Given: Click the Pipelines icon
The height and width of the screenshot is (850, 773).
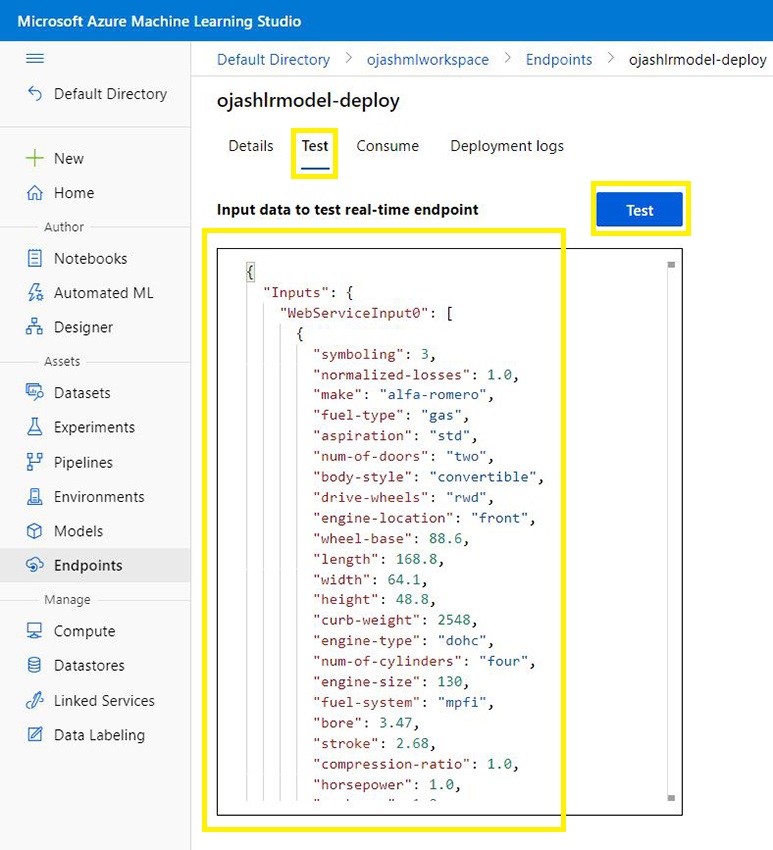Looking at the screenshot, I should [35, 462].
